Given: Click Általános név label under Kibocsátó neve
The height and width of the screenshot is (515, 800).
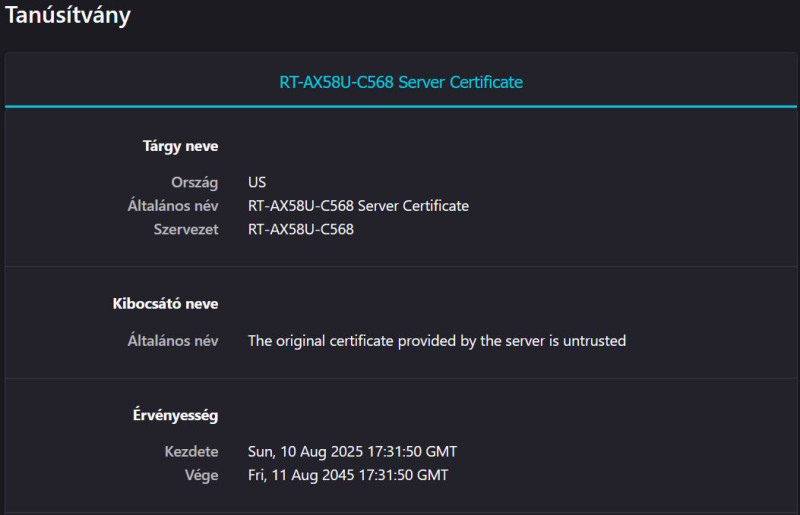Looking at the screenshot, I should coord(173,341).
